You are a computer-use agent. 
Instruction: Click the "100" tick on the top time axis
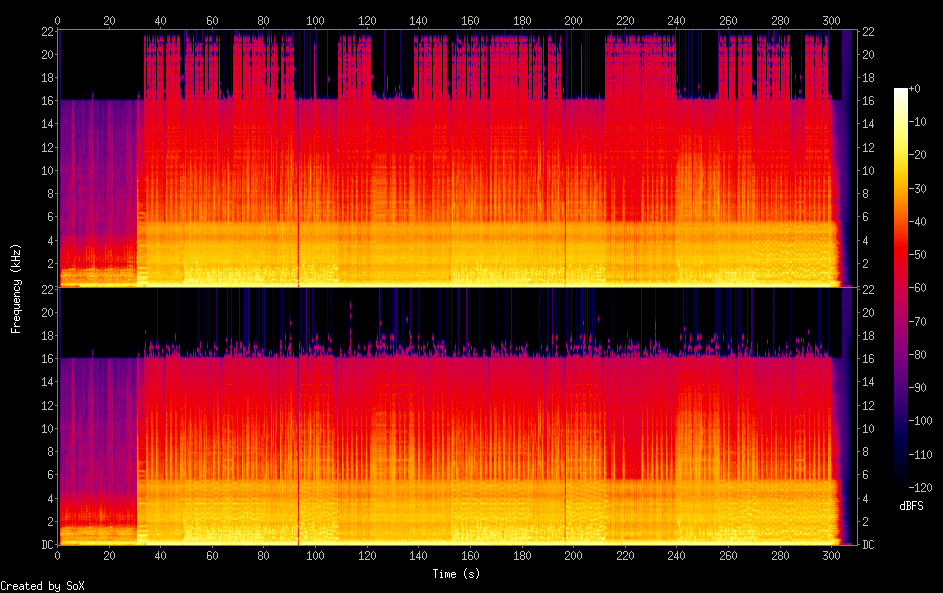pos(315,20)
